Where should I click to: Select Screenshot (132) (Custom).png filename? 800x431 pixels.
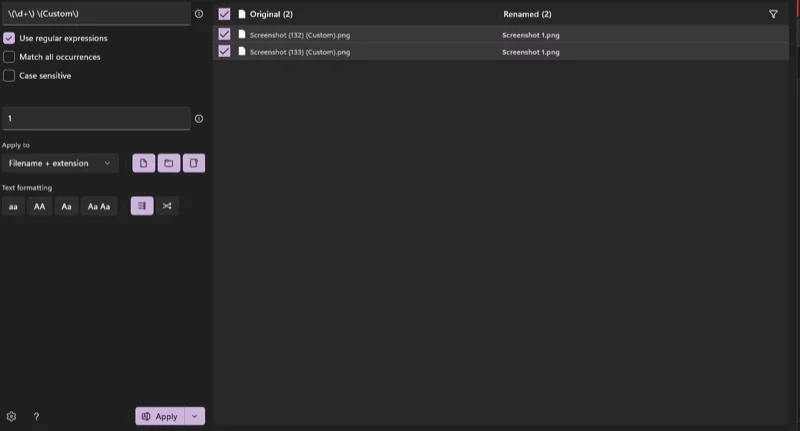click(300, 35)
